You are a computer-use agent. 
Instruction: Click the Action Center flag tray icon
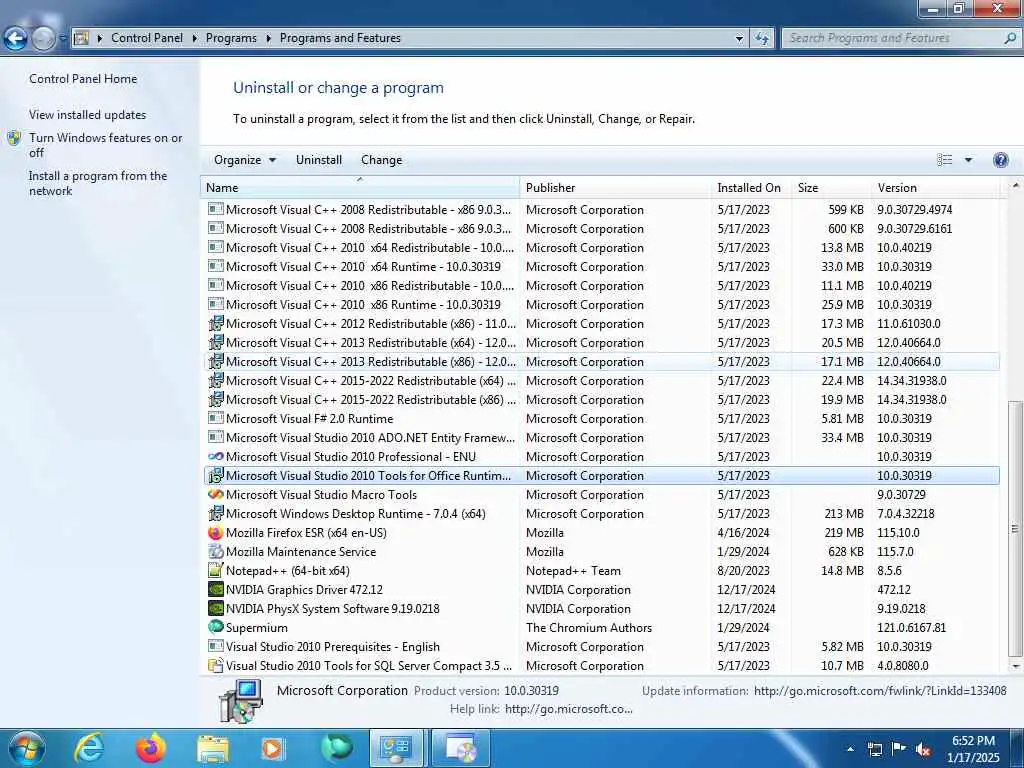click(x=899, y=750)
